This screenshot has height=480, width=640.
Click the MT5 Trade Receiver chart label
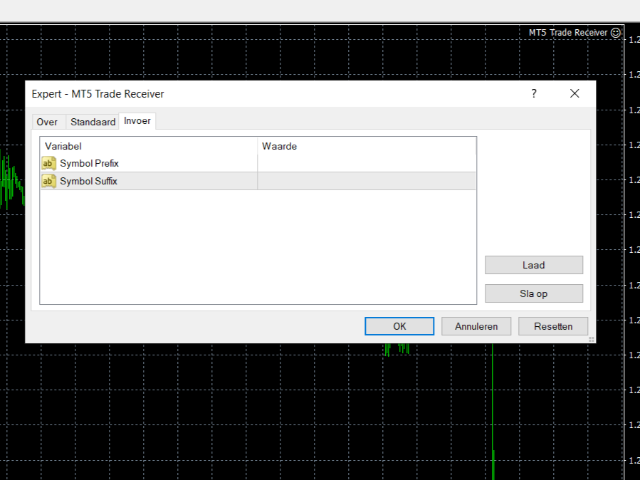point(568,33)
